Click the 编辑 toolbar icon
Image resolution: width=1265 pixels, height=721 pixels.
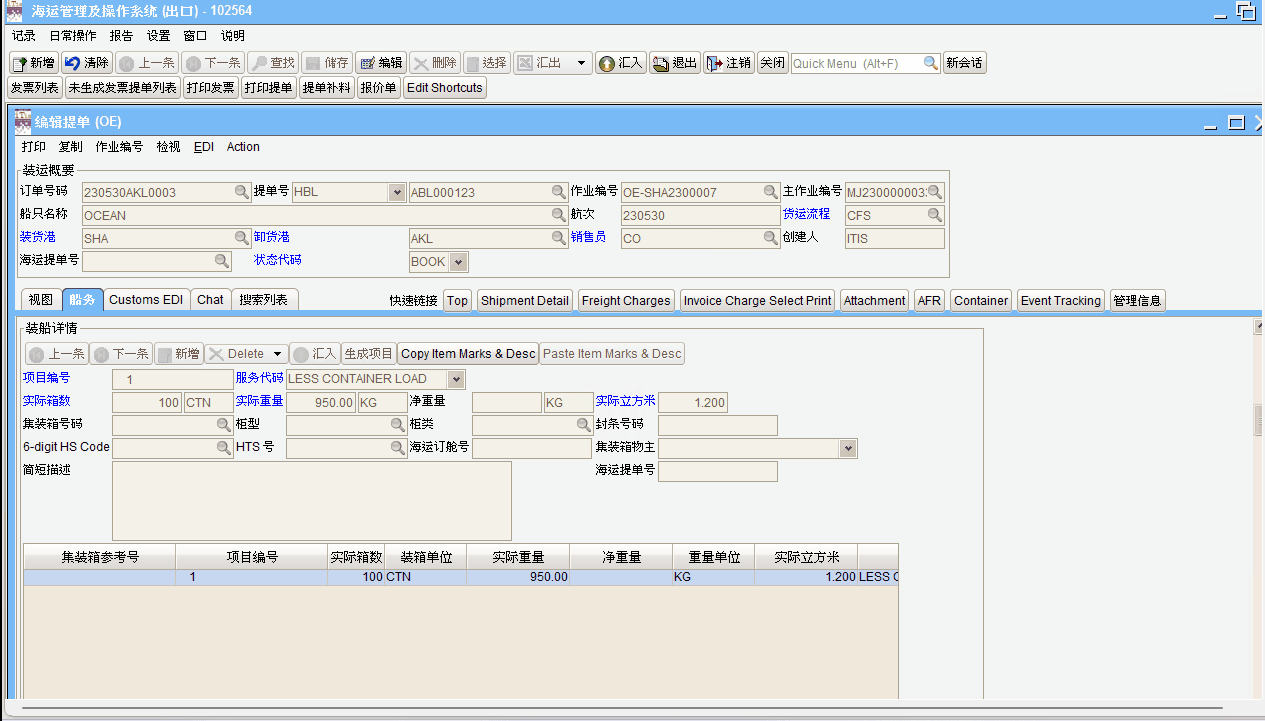point(380,63)
